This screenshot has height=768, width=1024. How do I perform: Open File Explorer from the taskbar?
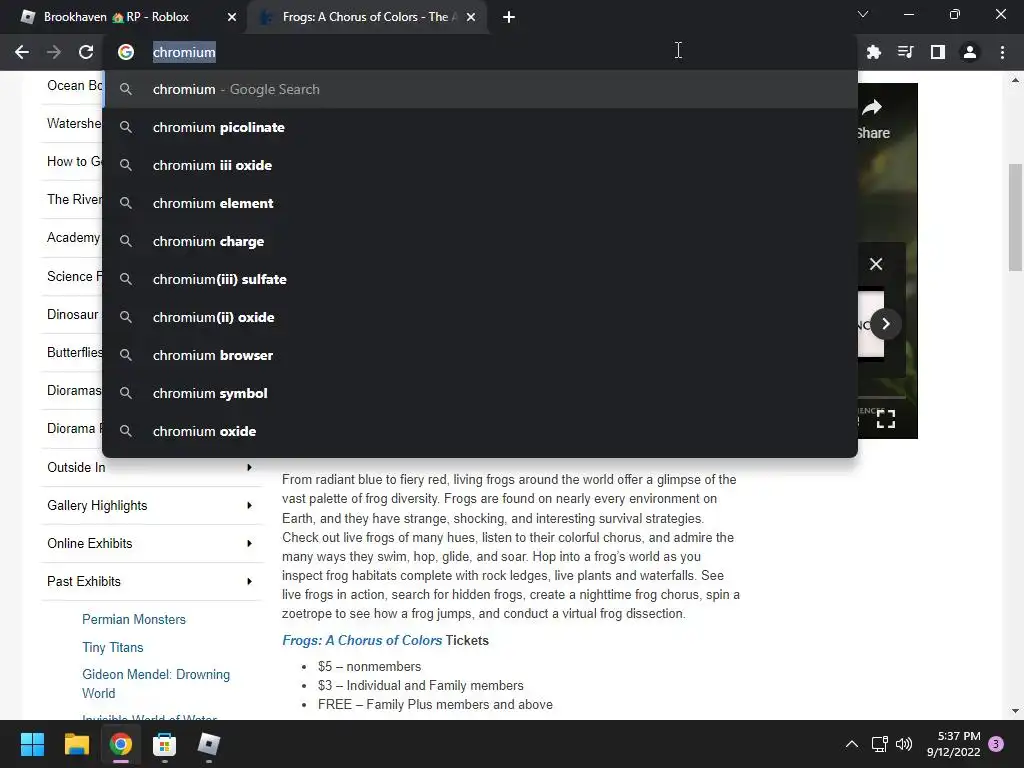pyautogui.click(x=76, y=744)
